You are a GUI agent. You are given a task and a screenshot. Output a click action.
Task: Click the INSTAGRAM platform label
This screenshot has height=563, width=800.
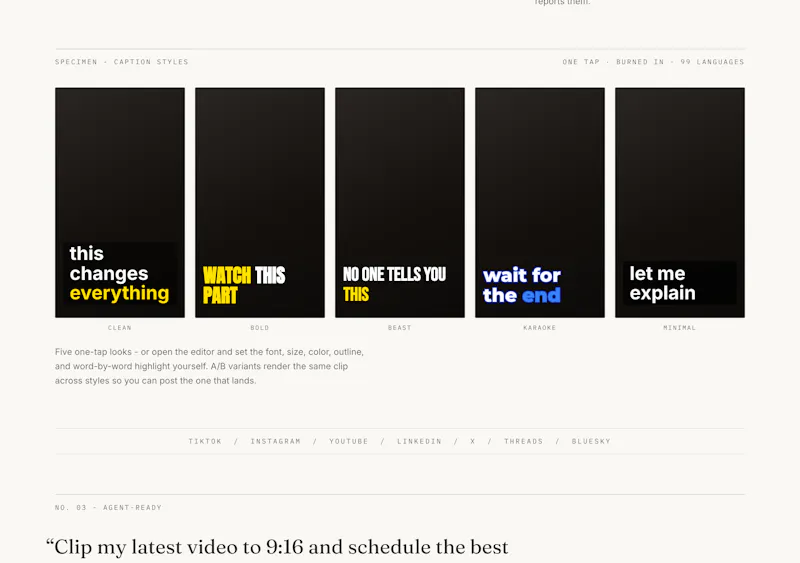pyautogui.click(x=276, y=441)
